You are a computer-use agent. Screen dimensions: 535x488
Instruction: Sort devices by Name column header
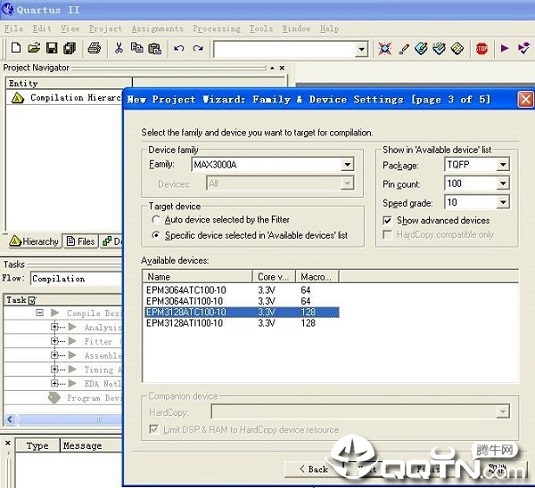click(x=197, y=277)
